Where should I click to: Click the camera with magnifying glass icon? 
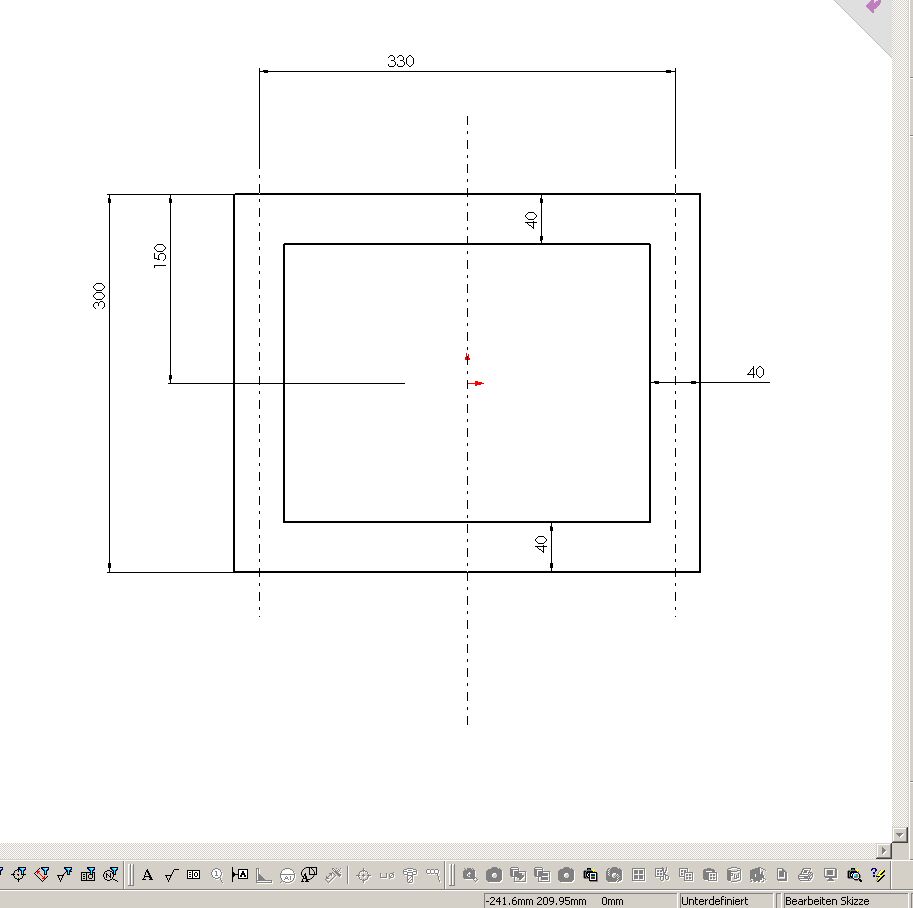854,875
